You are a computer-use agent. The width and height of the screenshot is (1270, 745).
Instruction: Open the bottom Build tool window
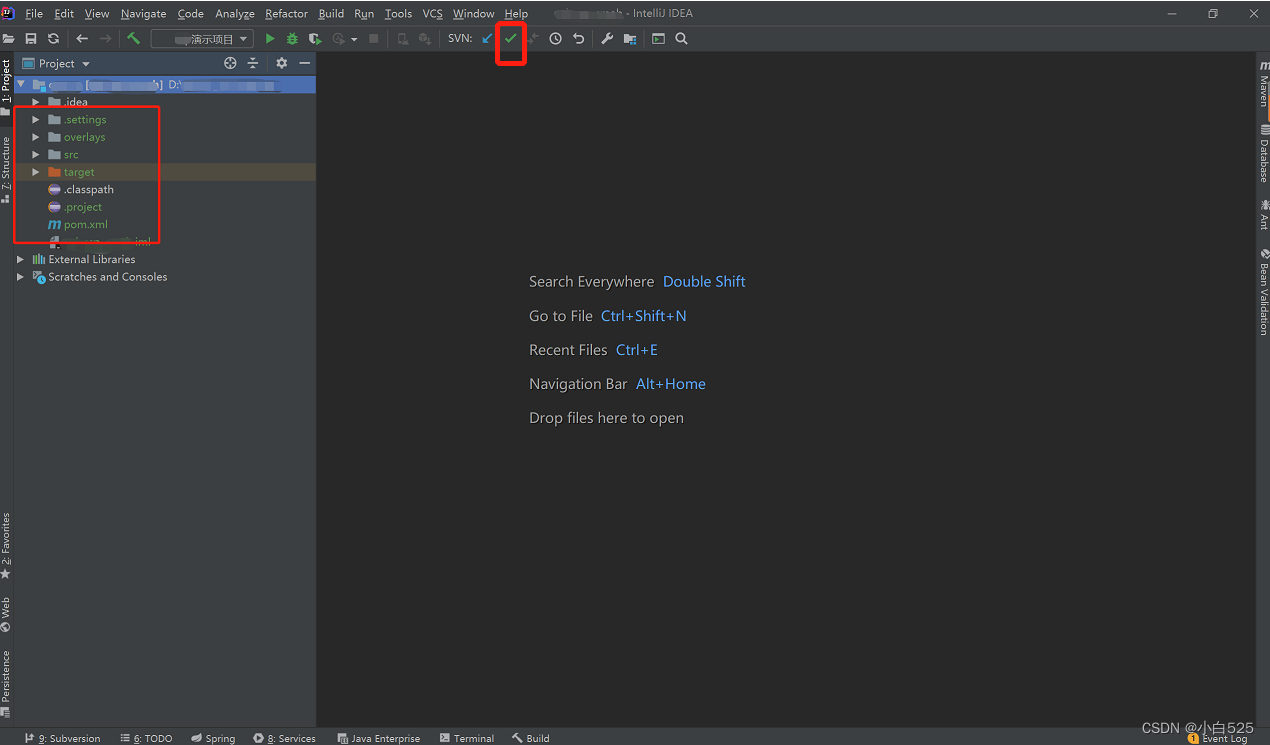tap(530, 738)
